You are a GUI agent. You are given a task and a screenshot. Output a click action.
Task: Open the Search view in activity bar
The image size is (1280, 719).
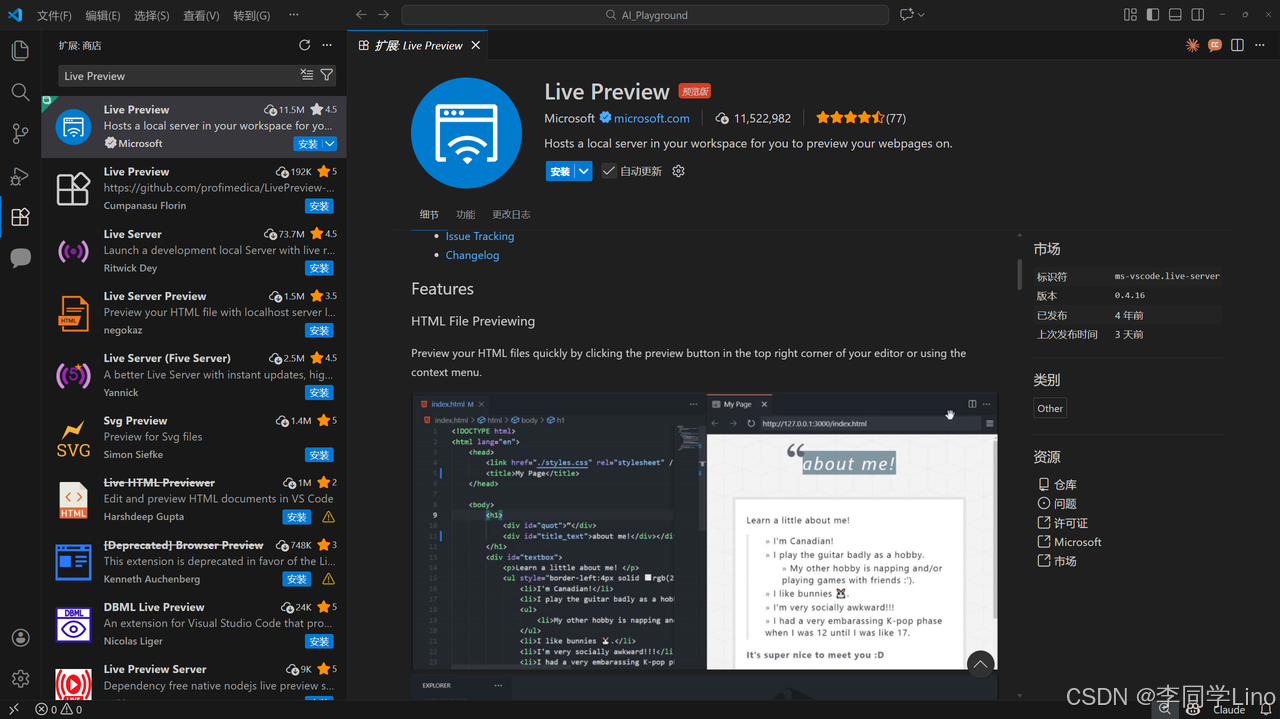tap(20, 92)
